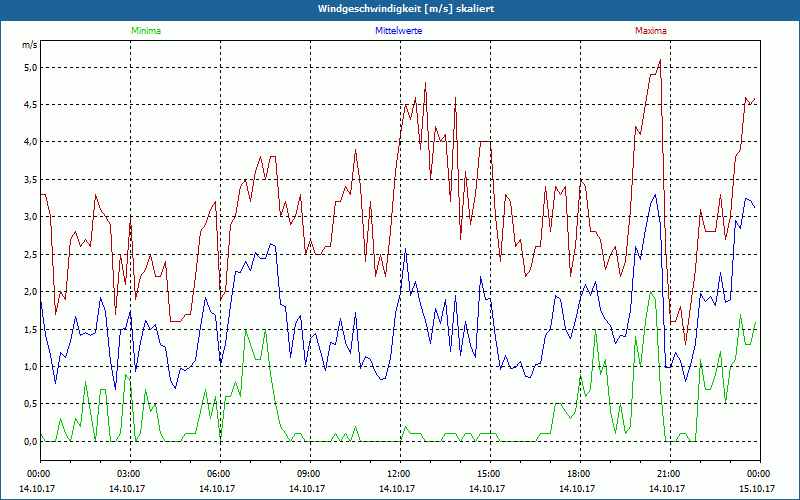Click the m/s unit label

click(x=30, y=45)
